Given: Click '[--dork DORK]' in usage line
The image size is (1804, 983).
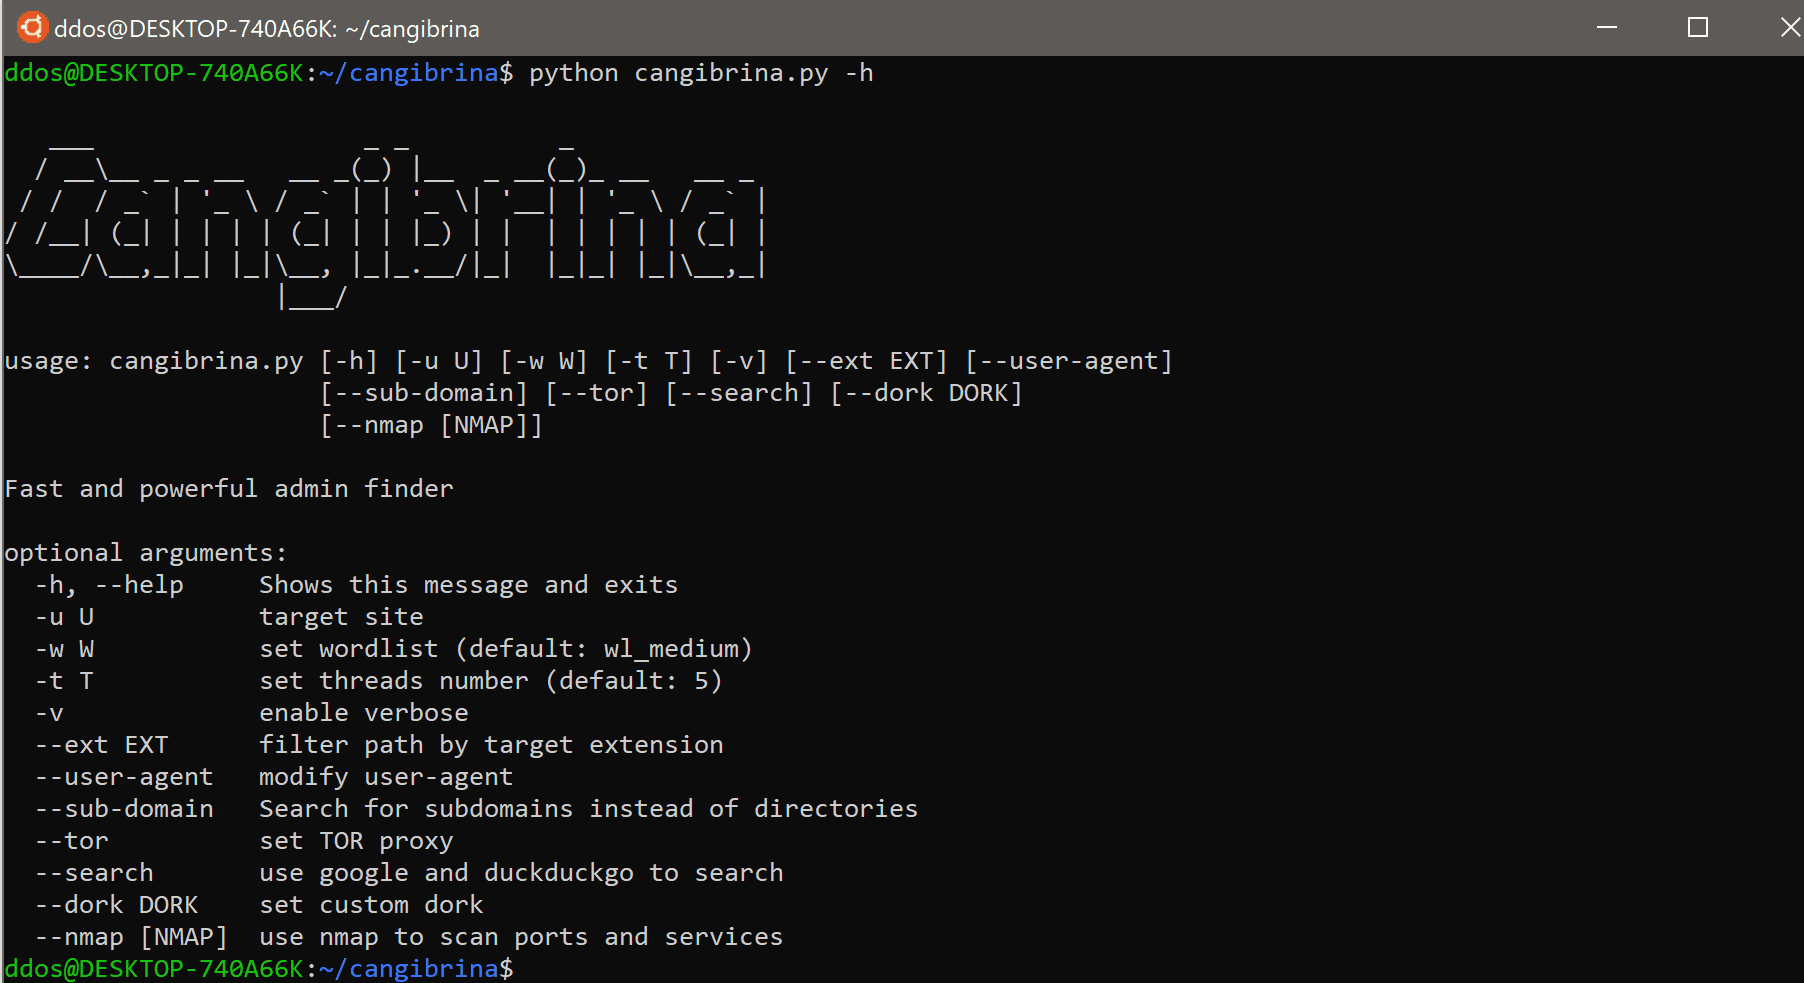Looking at the screenshot, I should coord(926,393).
